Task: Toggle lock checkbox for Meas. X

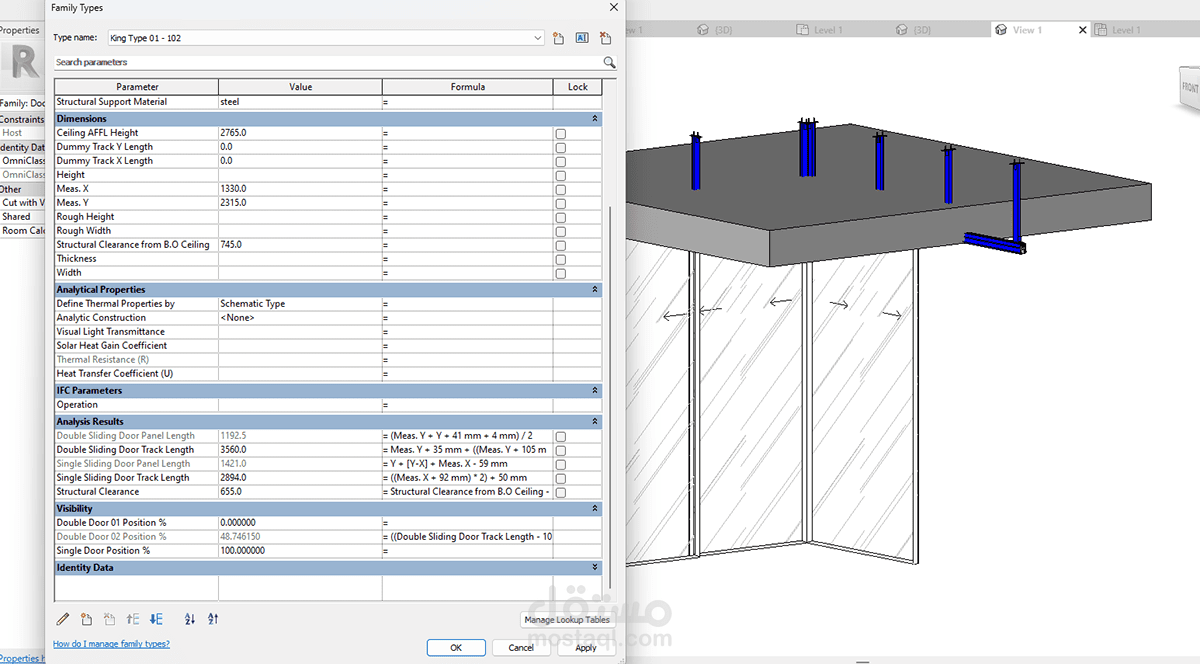Action: [560, 189]
